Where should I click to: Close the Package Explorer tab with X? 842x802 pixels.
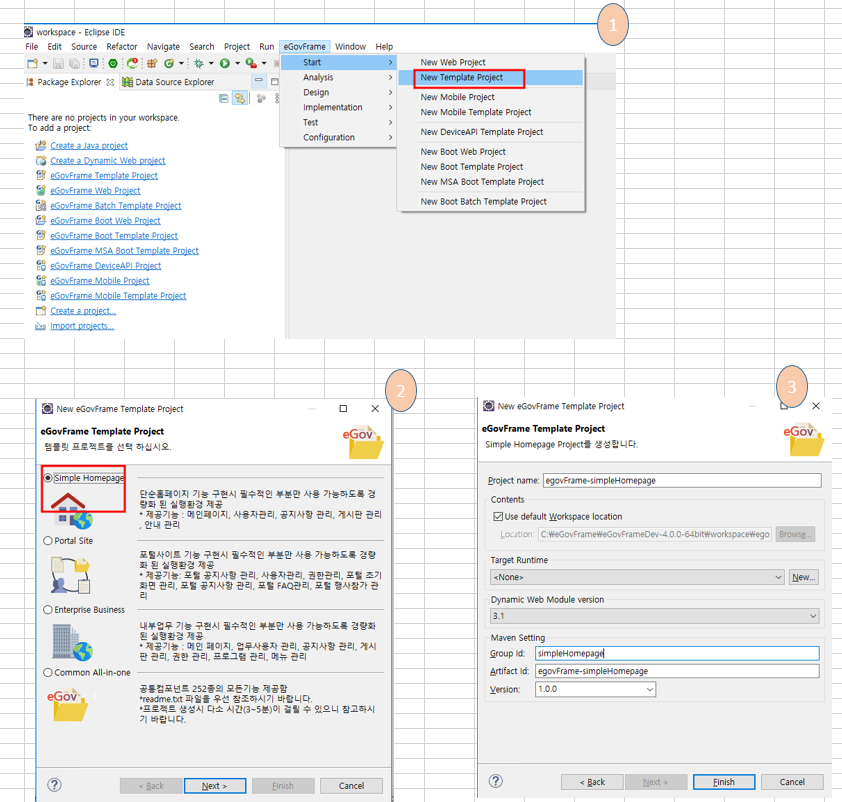point(110,82)
